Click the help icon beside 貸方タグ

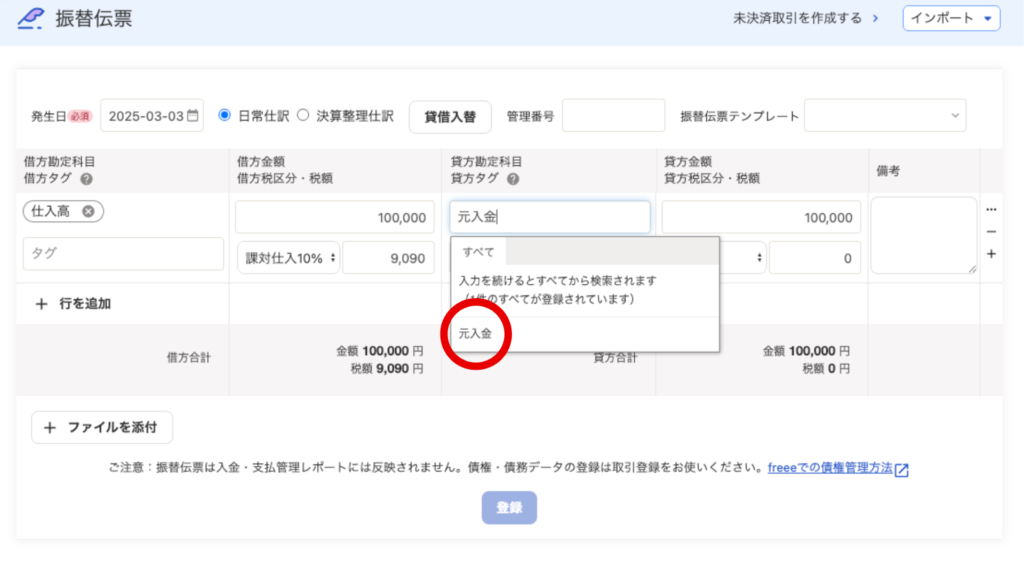click(x=512, y=179)
